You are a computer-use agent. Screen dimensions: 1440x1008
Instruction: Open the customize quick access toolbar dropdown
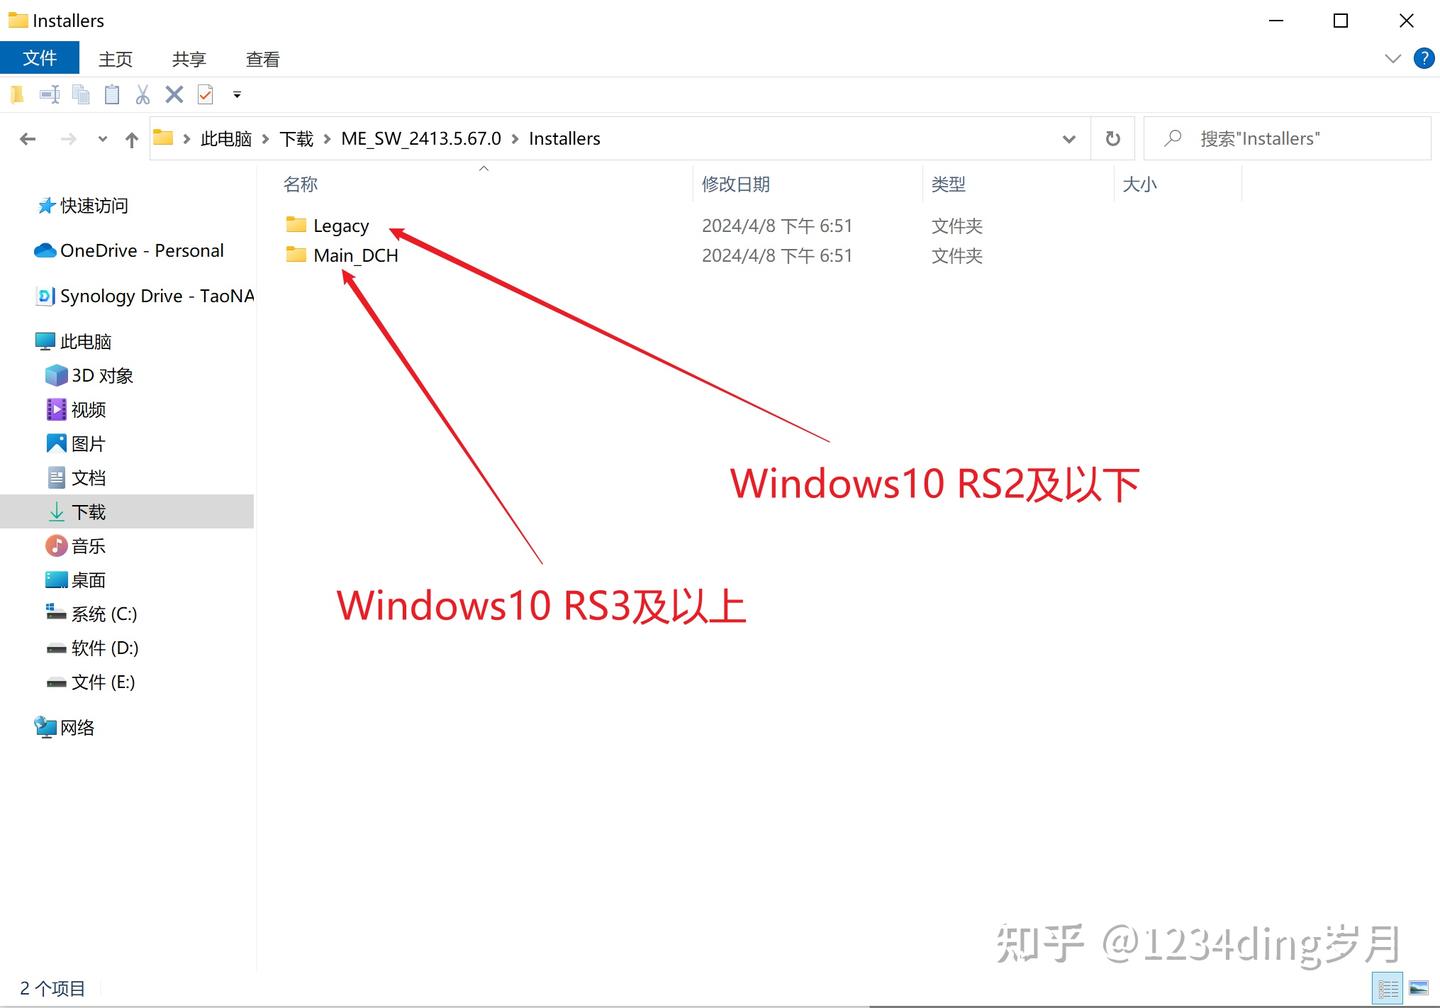tap(237, 94)
